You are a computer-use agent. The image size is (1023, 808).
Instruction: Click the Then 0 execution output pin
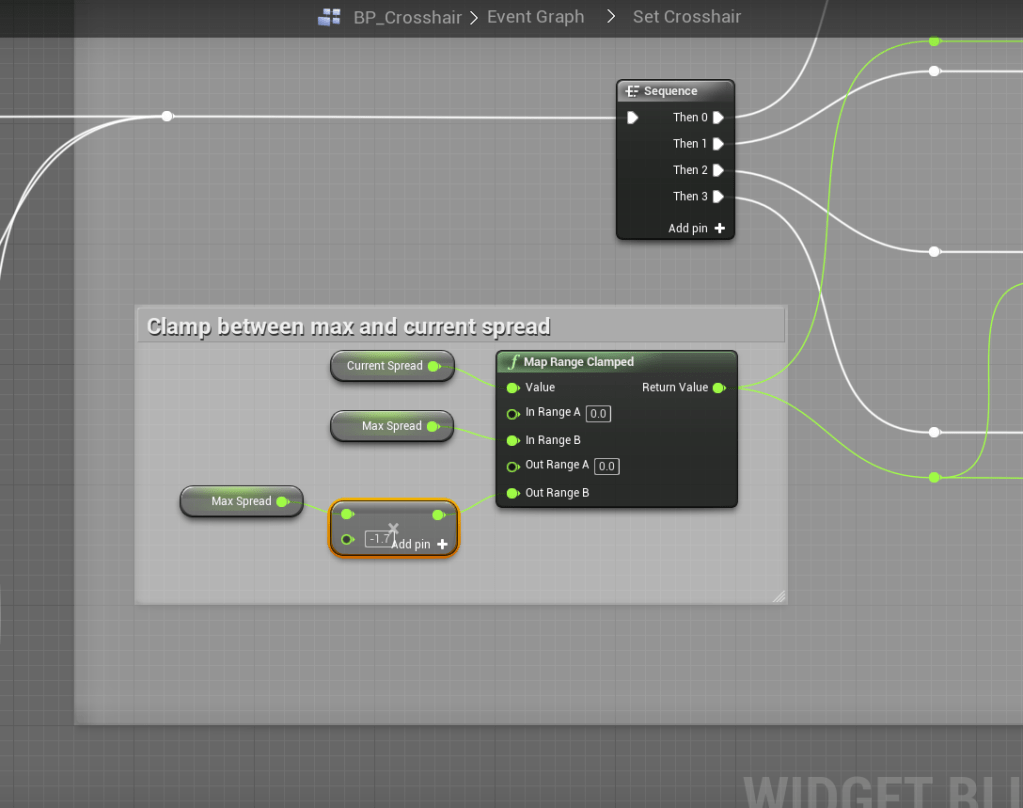(x=718, y=118)
